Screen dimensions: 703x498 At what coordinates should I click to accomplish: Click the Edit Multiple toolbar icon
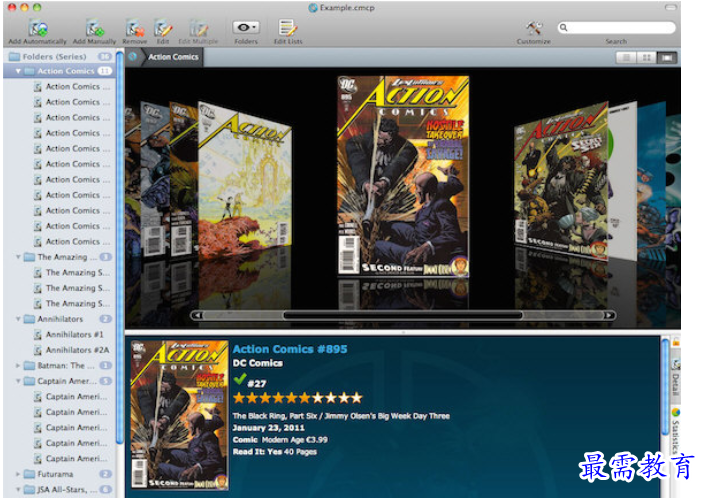pyautogui.click(x=198, y=29)
